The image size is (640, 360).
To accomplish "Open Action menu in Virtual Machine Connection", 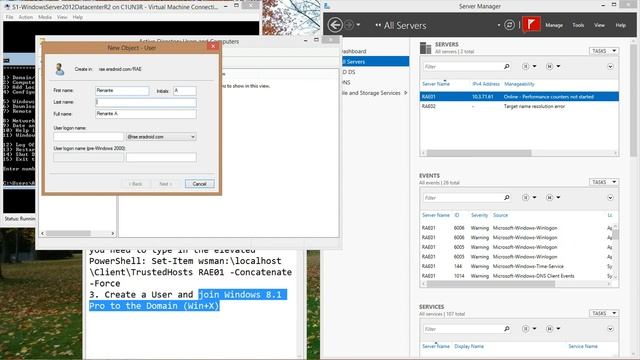I will (26, 17).
